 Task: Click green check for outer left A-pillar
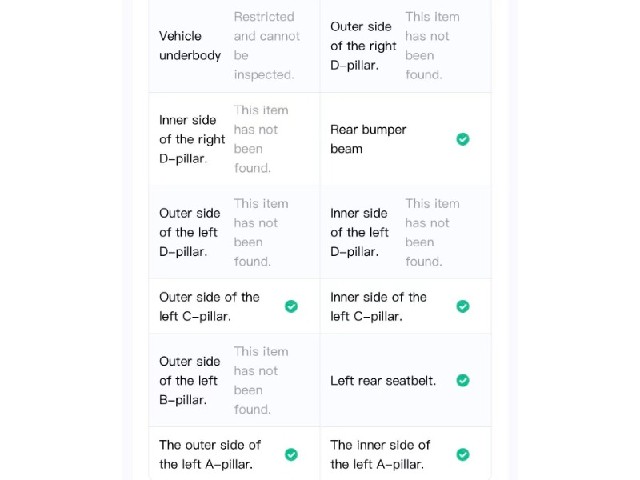[x=291, y=454]
